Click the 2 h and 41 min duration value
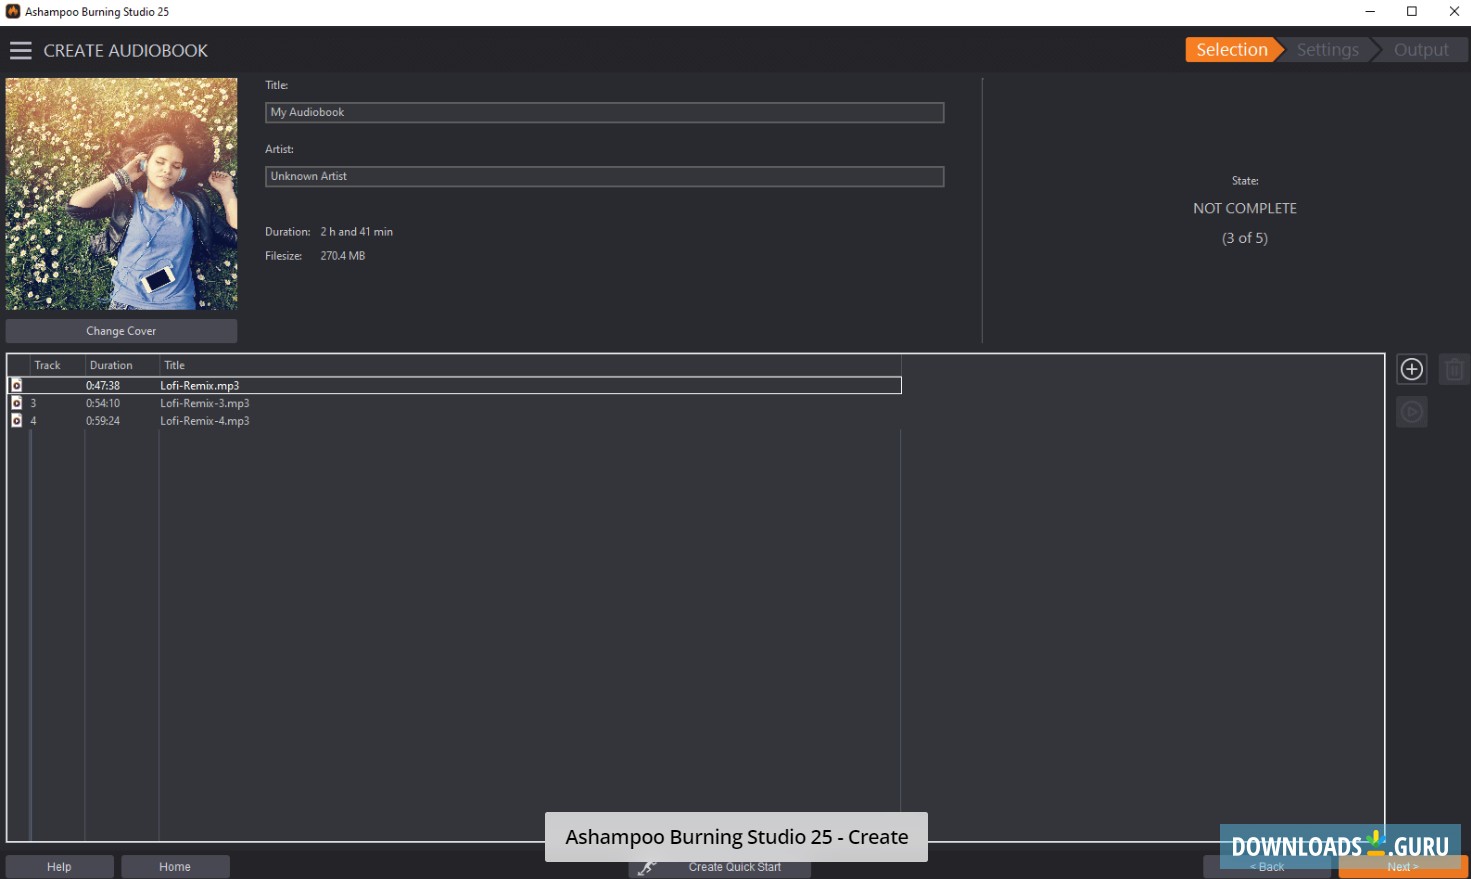 pyautogui.click(x=357, y=232)
